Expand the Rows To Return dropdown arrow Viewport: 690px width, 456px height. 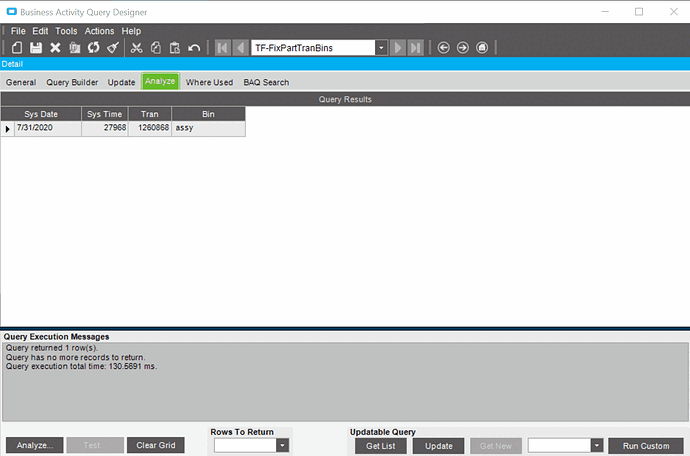tap(282, 445)
